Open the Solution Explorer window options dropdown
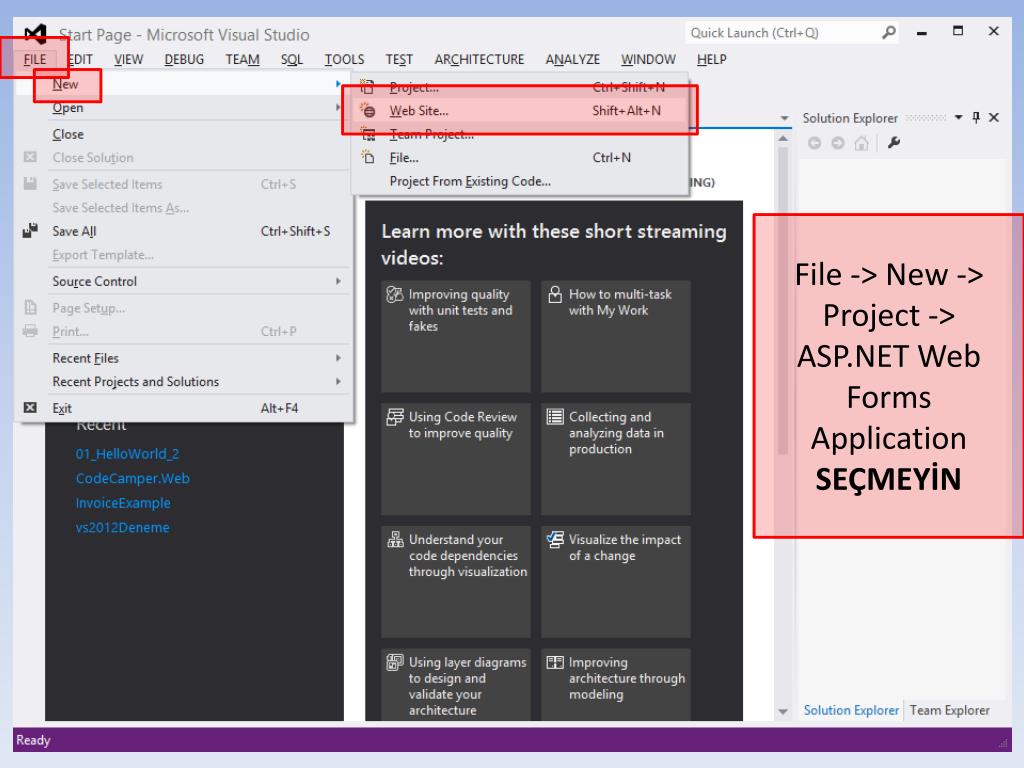Screen dimensions: 1024x768 click(x=958, y=118)
